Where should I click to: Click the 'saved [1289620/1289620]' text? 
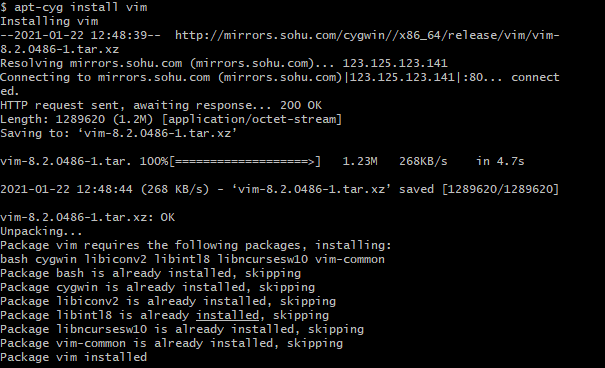[479, 189]
